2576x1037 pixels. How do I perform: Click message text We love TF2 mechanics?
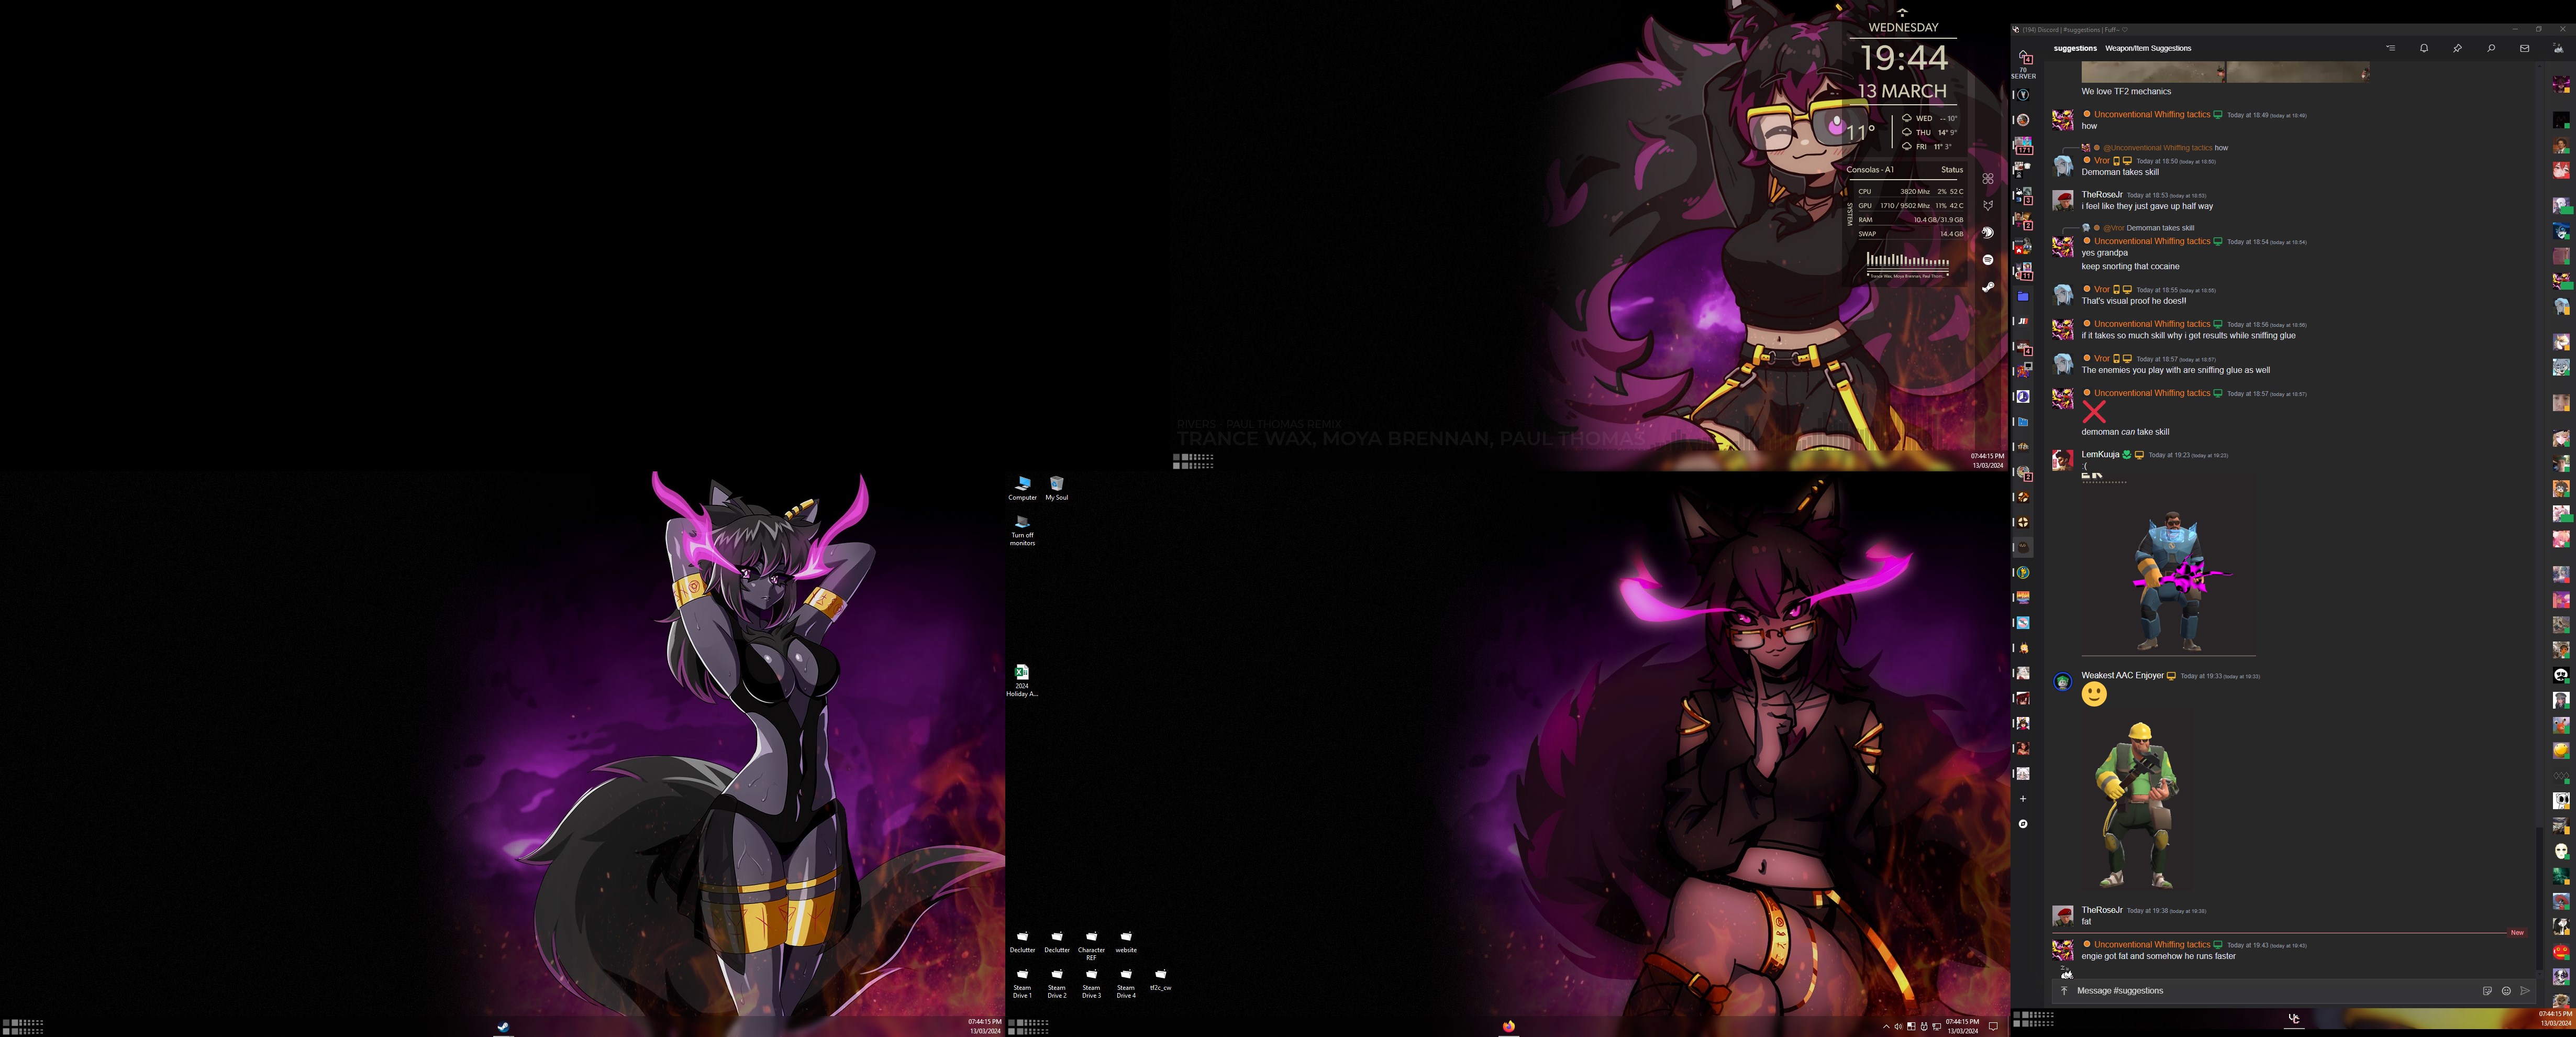pyautogui.click(x=2126, y=91)
